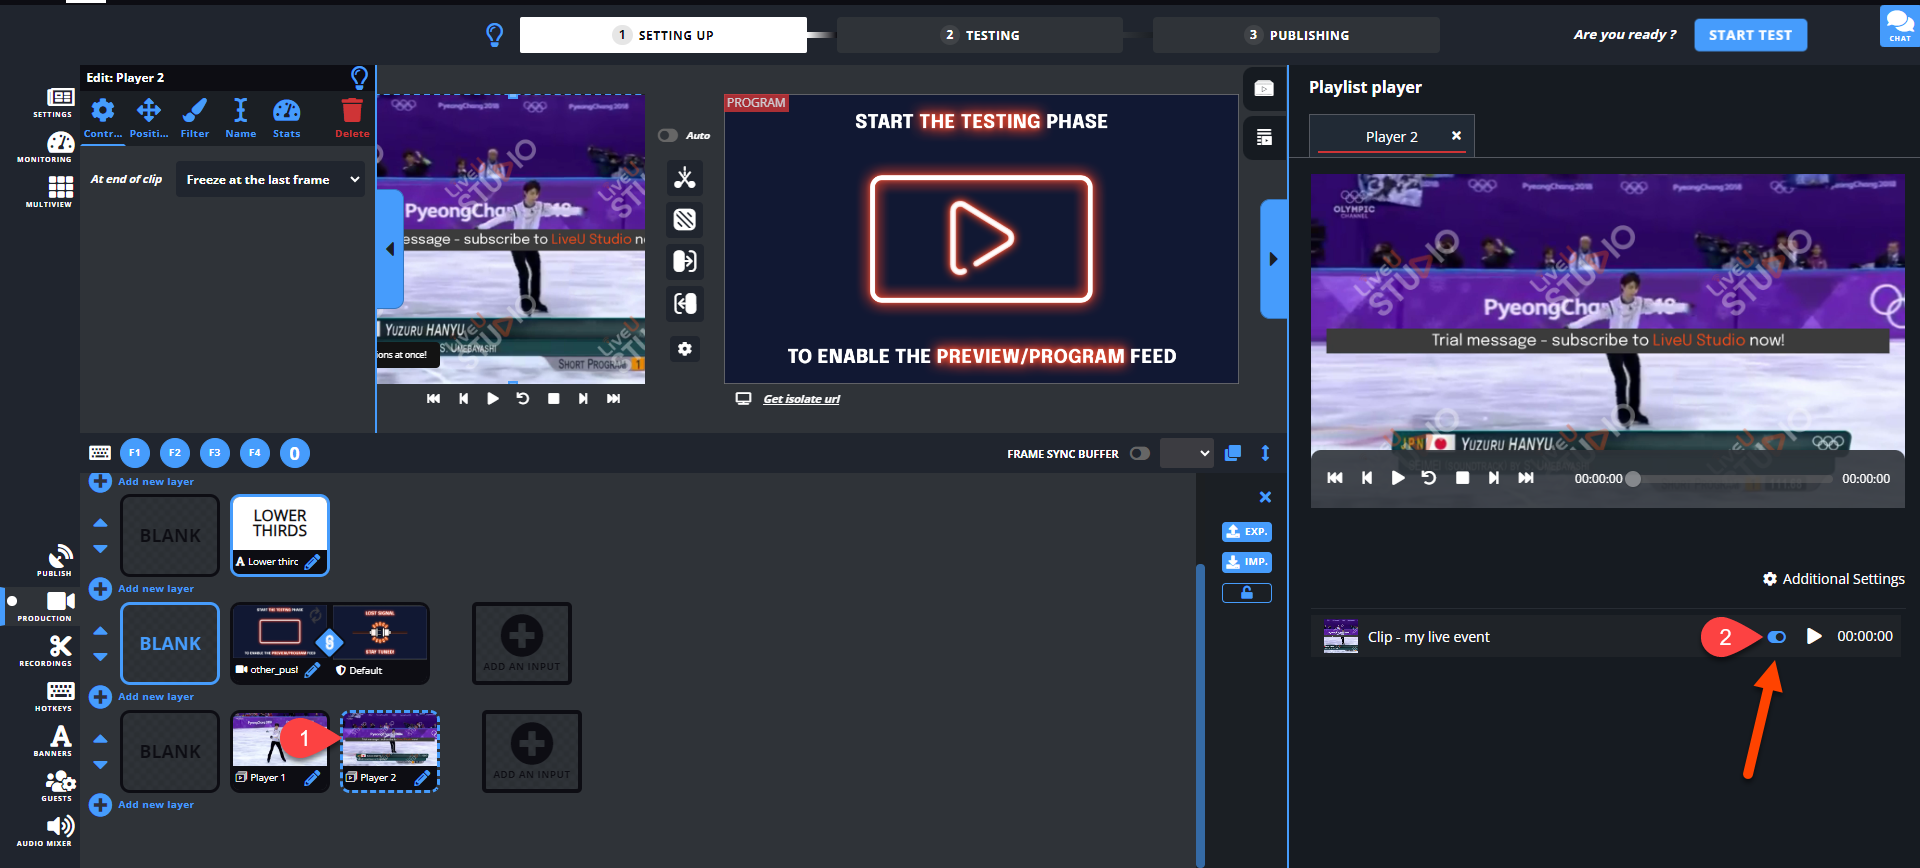The height and width of the screenshot is (868, 1920).
Task: Select hotkey page F1
Action: 135,453
